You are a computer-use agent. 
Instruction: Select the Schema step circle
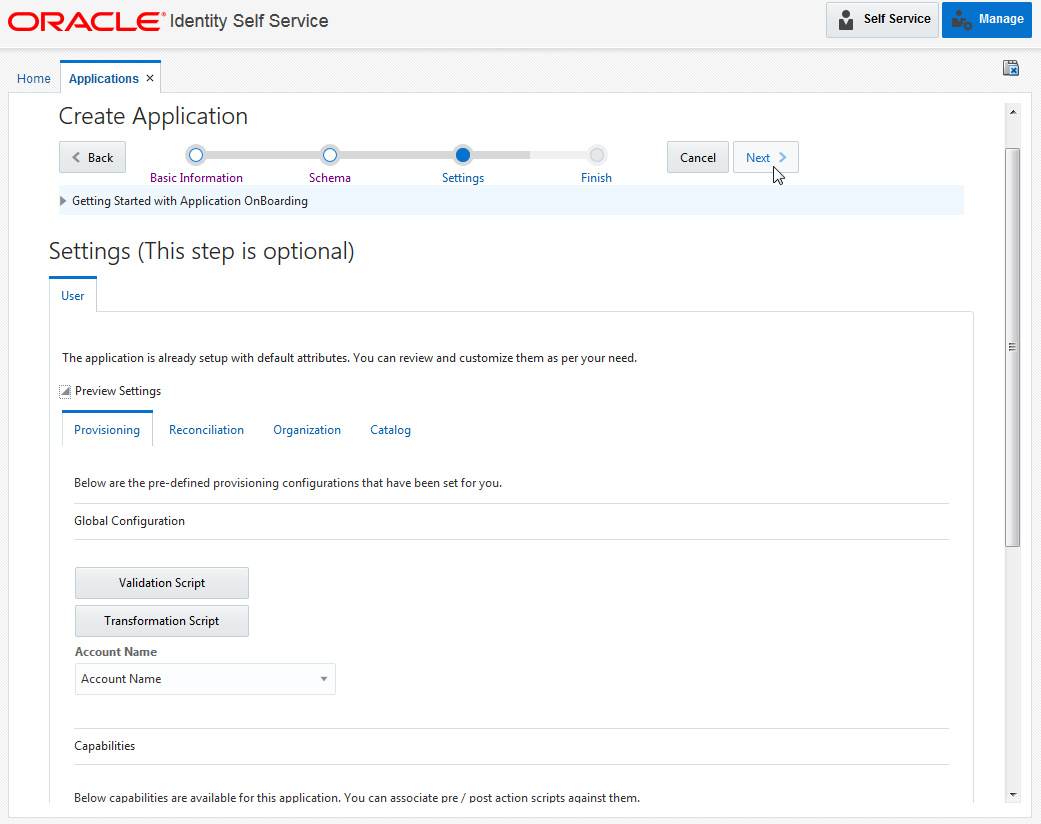coord(330,155)
